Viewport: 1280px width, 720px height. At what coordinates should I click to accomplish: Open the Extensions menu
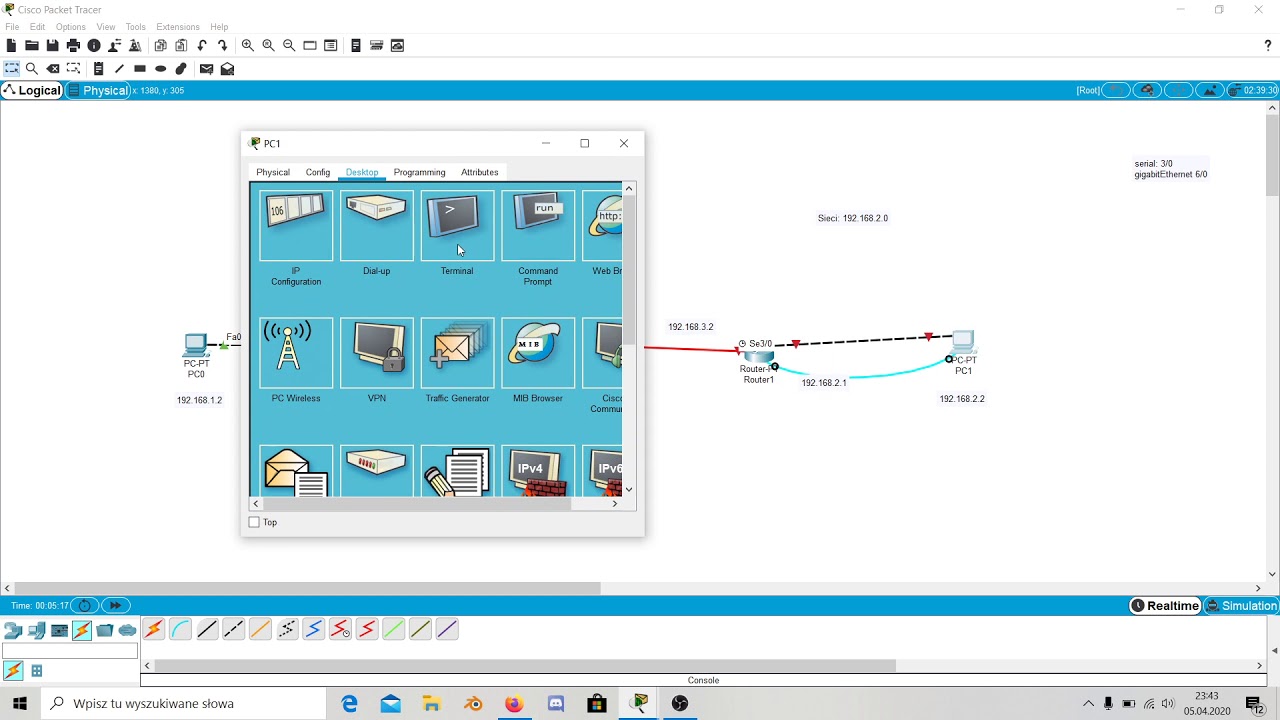(x=177, y=27)
